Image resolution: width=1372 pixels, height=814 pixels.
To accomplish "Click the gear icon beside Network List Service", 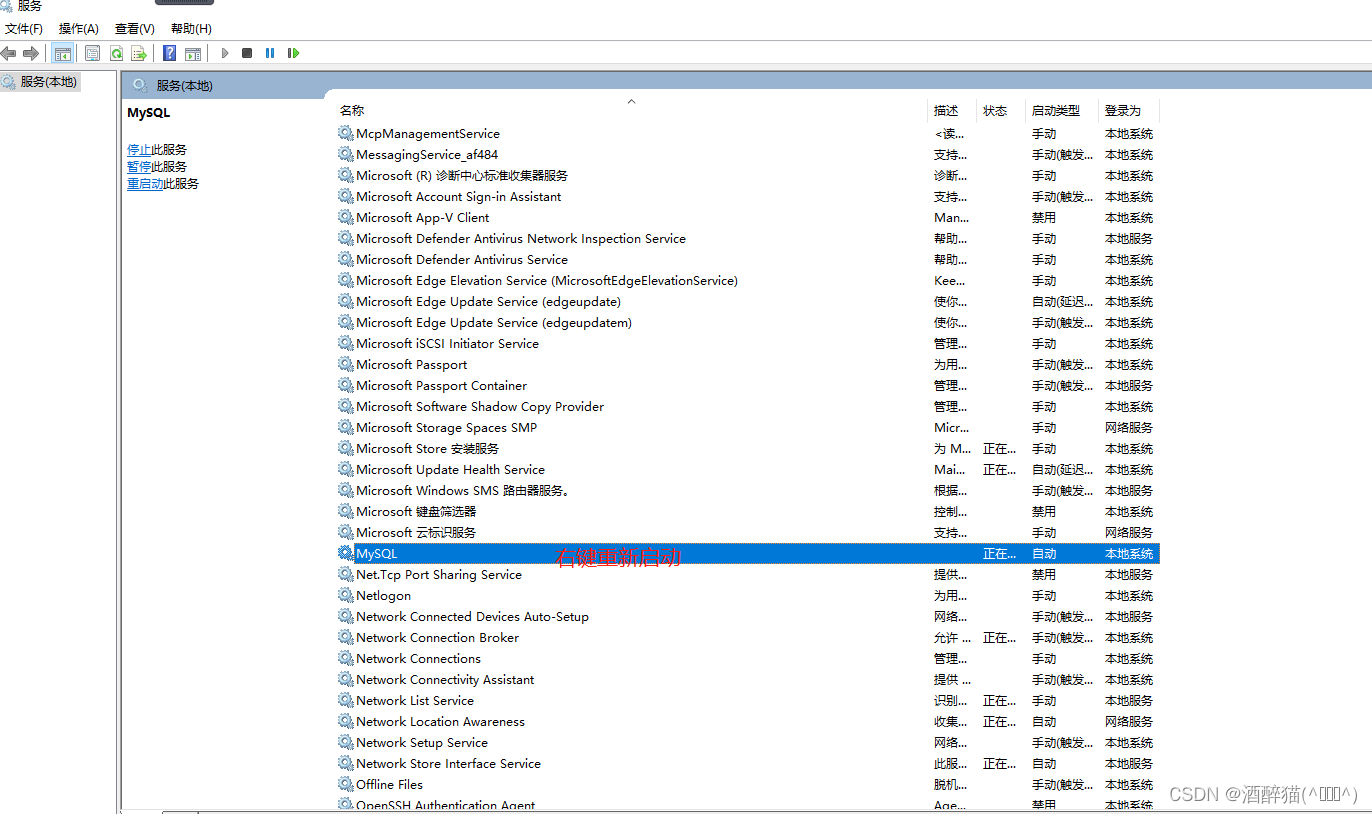I will [346, 700].
